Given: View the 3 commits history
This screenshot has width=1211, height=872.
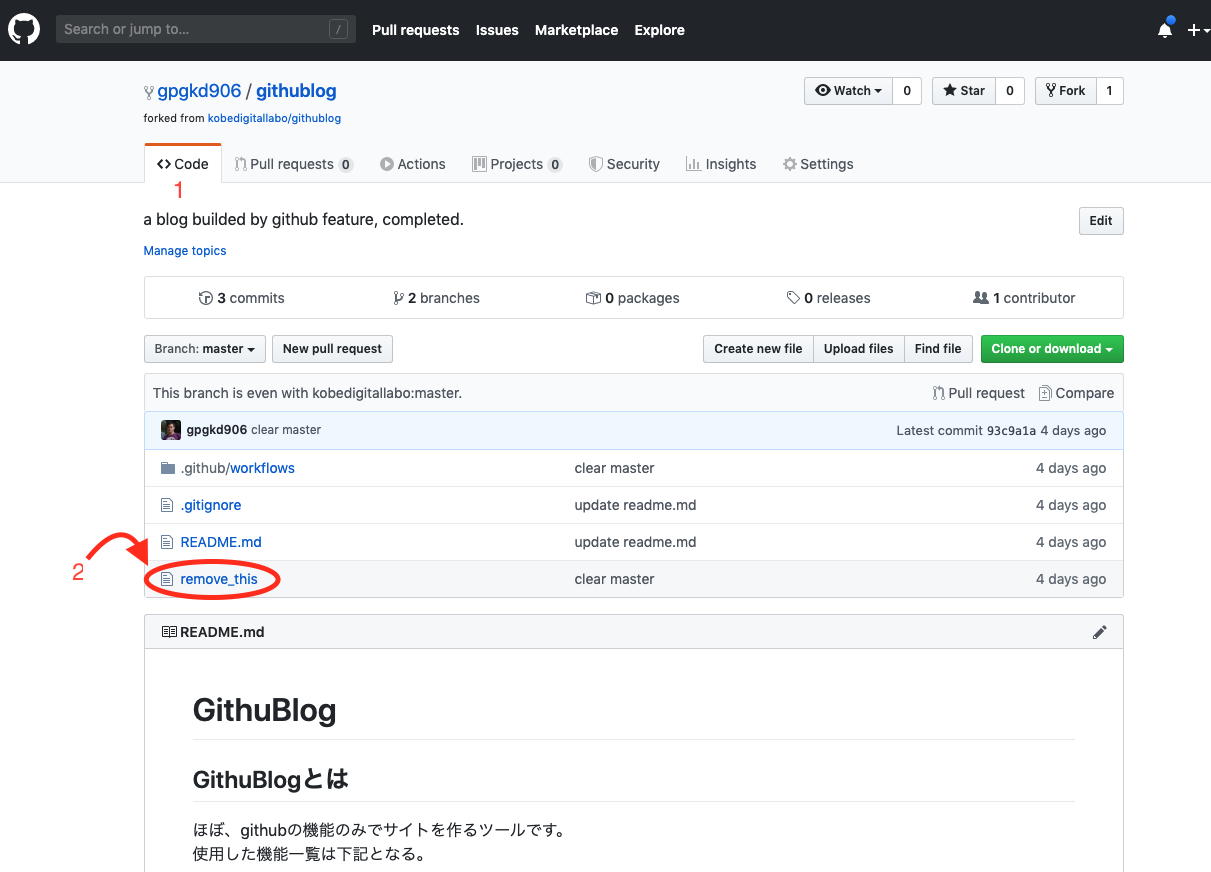Looking at the screenshot, I should pyautogui.click(x=241, y=298).
